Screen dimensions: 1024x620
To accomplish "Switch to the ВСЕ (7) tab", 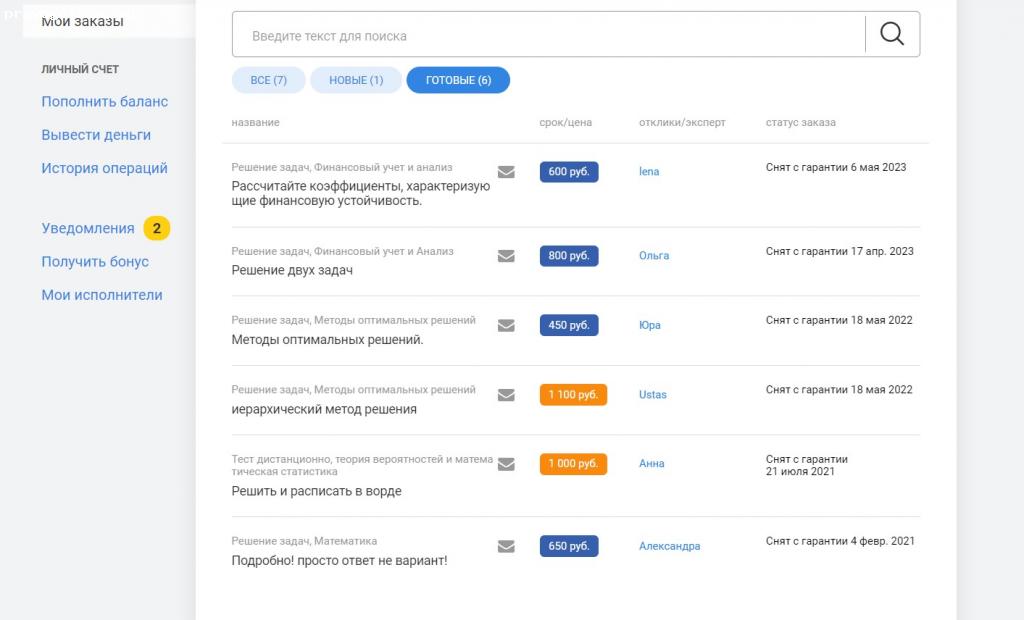I will point(268,80).
